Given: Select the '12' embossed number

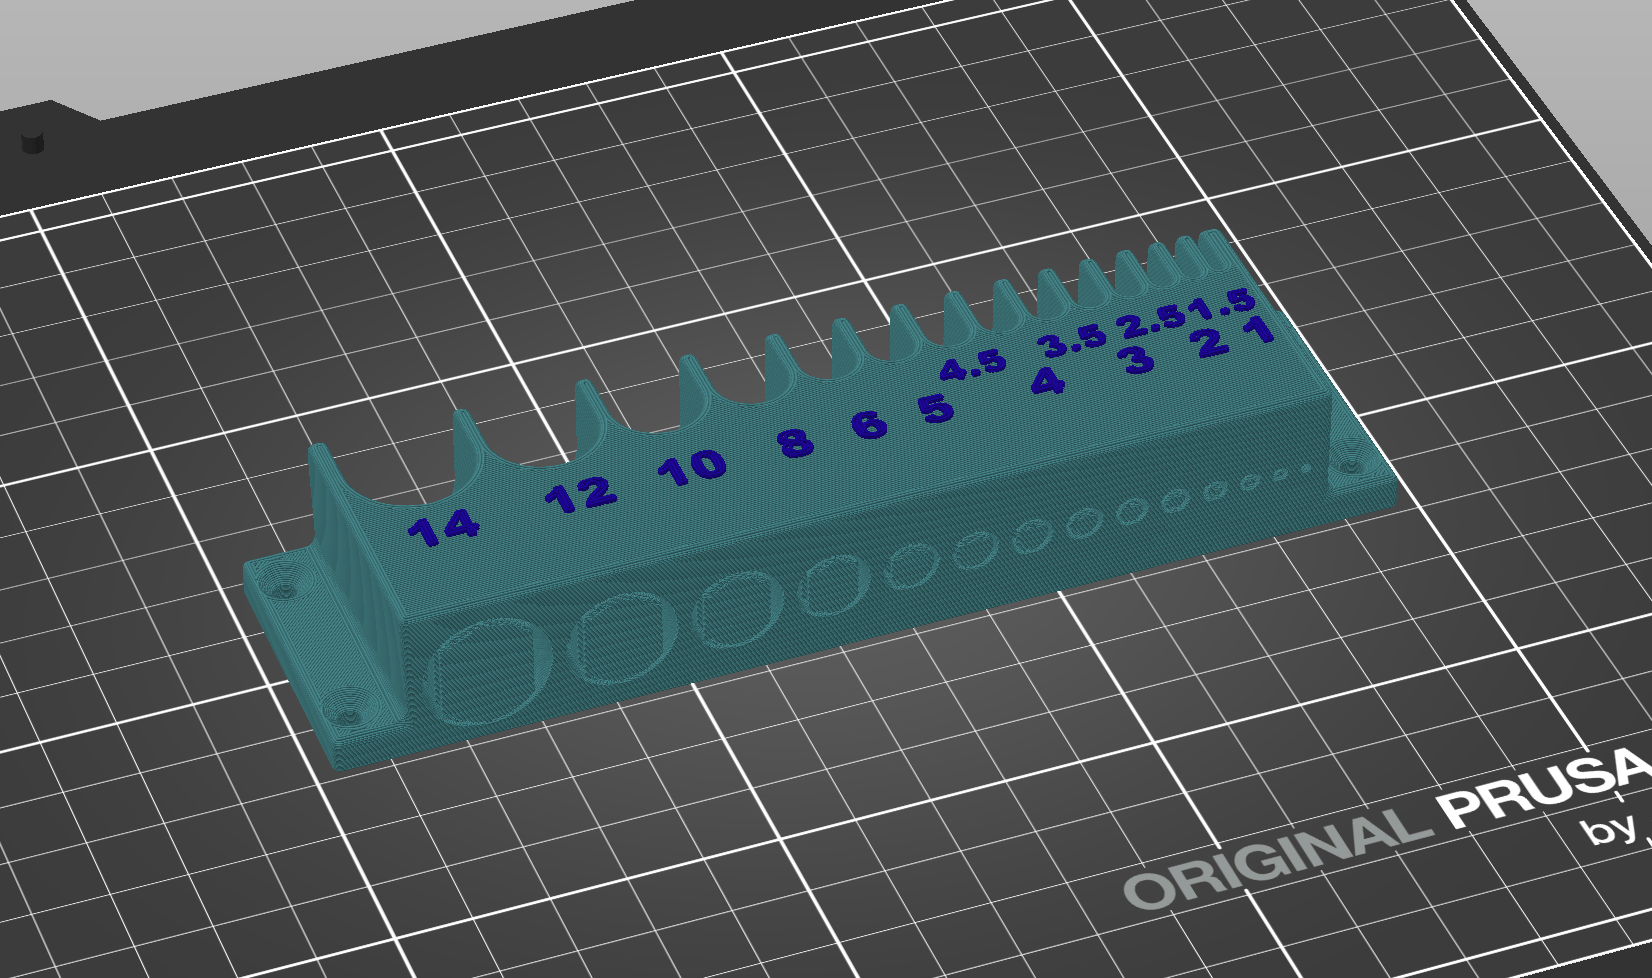Looking at the screenshot, I should pos(581,494).
